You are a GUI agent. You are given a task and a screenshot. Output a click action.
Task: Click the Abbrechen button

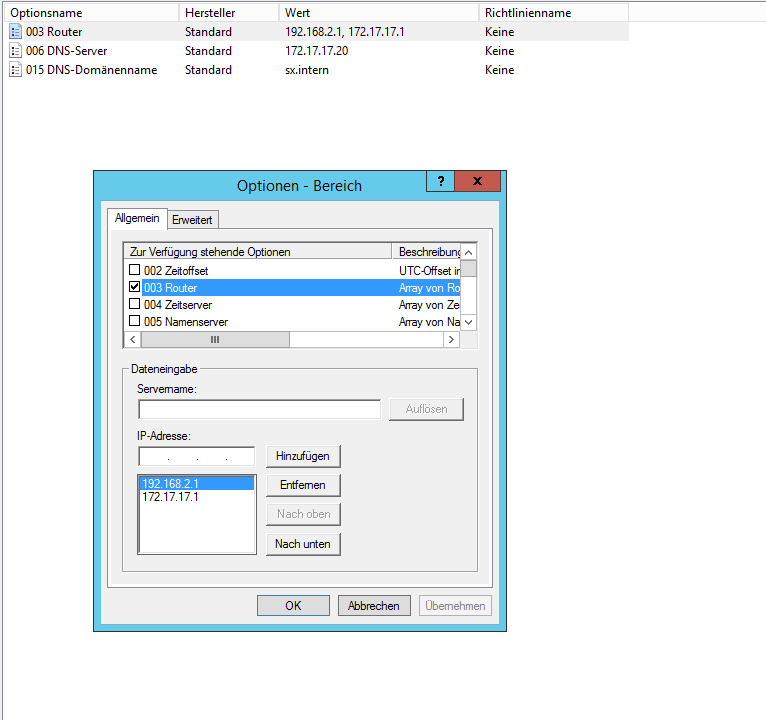coord(374,606)
